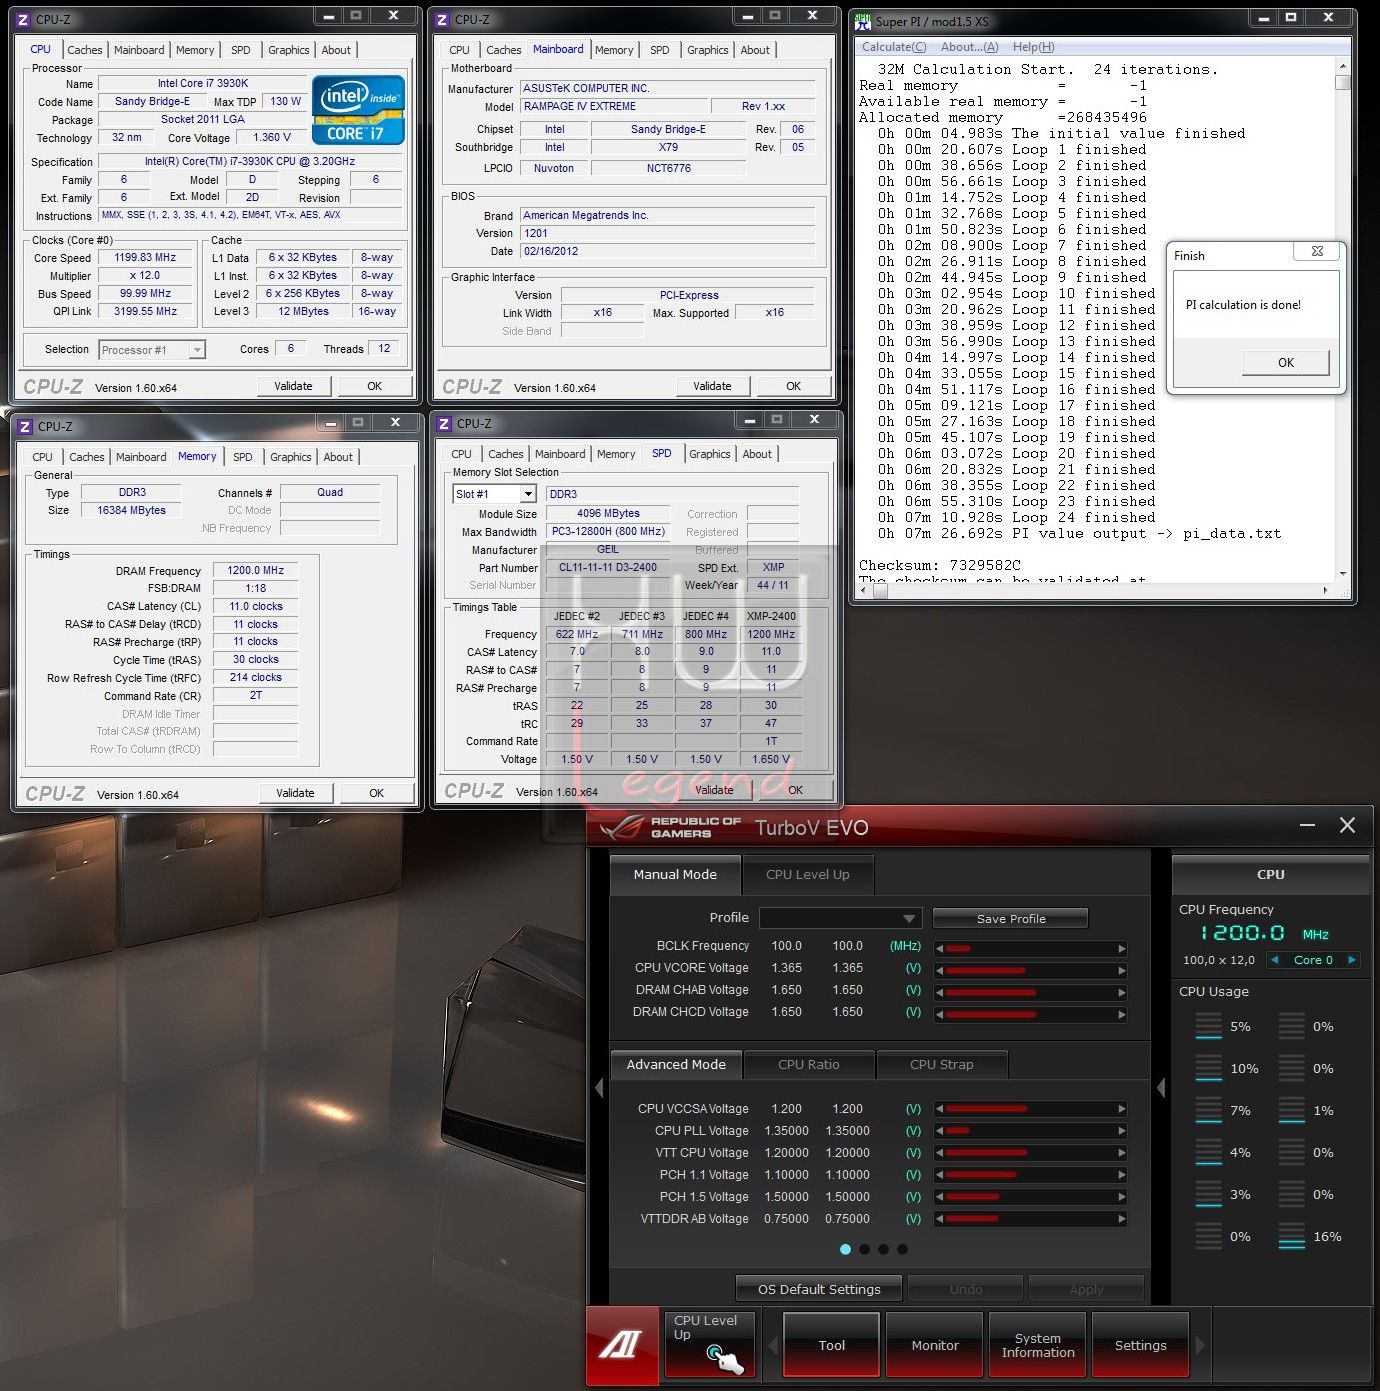The width and height of the screenshot is (1380, 1391).
Task: Open the Tool button in AI Suite
Action: pos(832,1345)
